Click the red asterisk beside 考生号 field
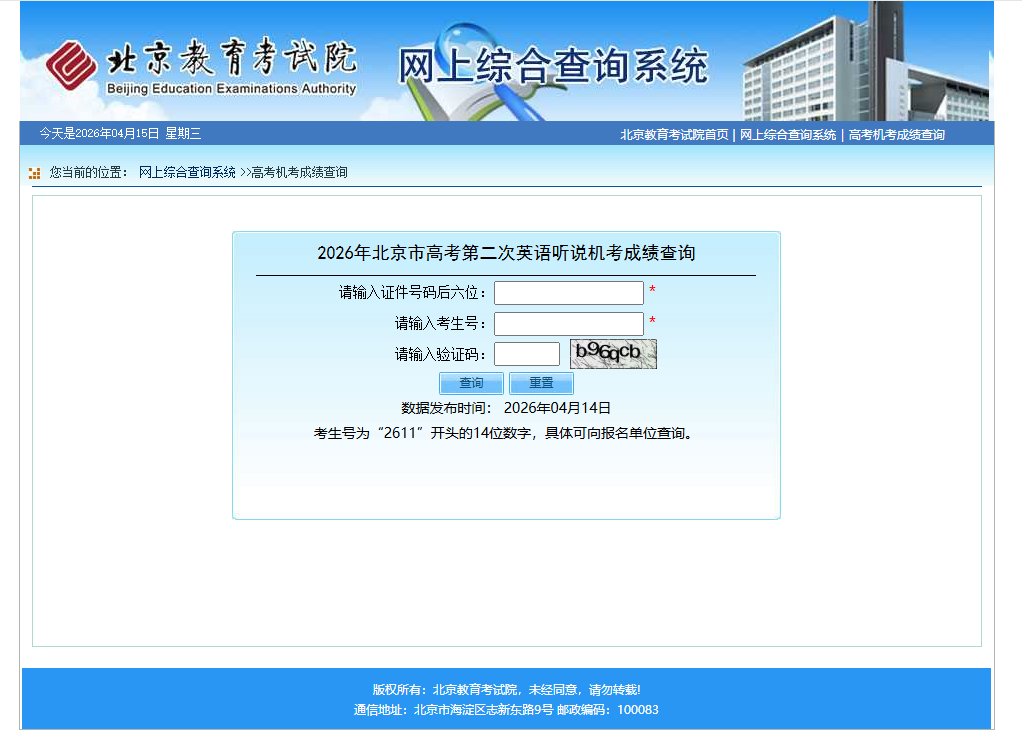This screenshot has width=1022, height=749. pyautogui.click(x=652, y=322)
